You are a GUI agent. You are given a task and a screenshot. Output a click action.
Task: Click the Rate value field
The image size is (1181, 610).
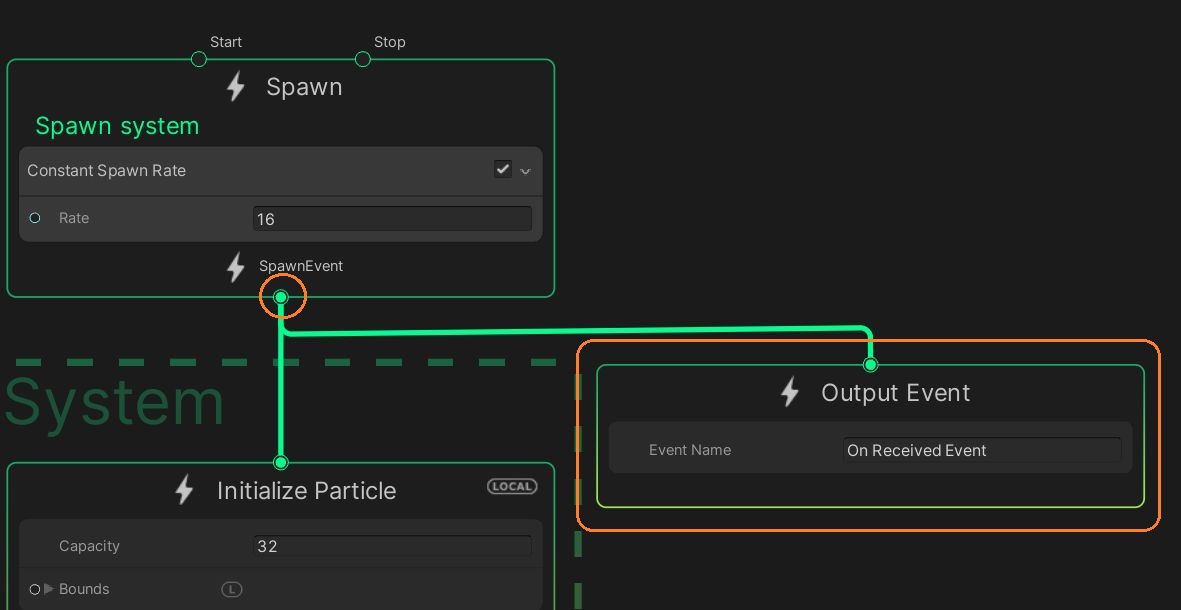point(392,219)
